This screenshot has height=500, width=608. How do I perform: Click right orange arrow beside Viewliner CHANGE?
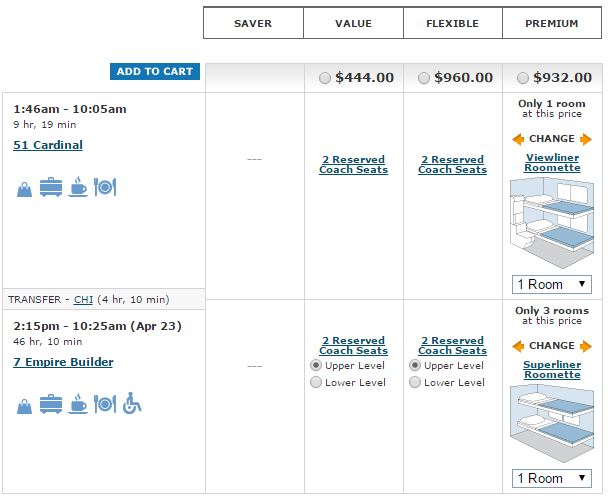coord(586,139)
